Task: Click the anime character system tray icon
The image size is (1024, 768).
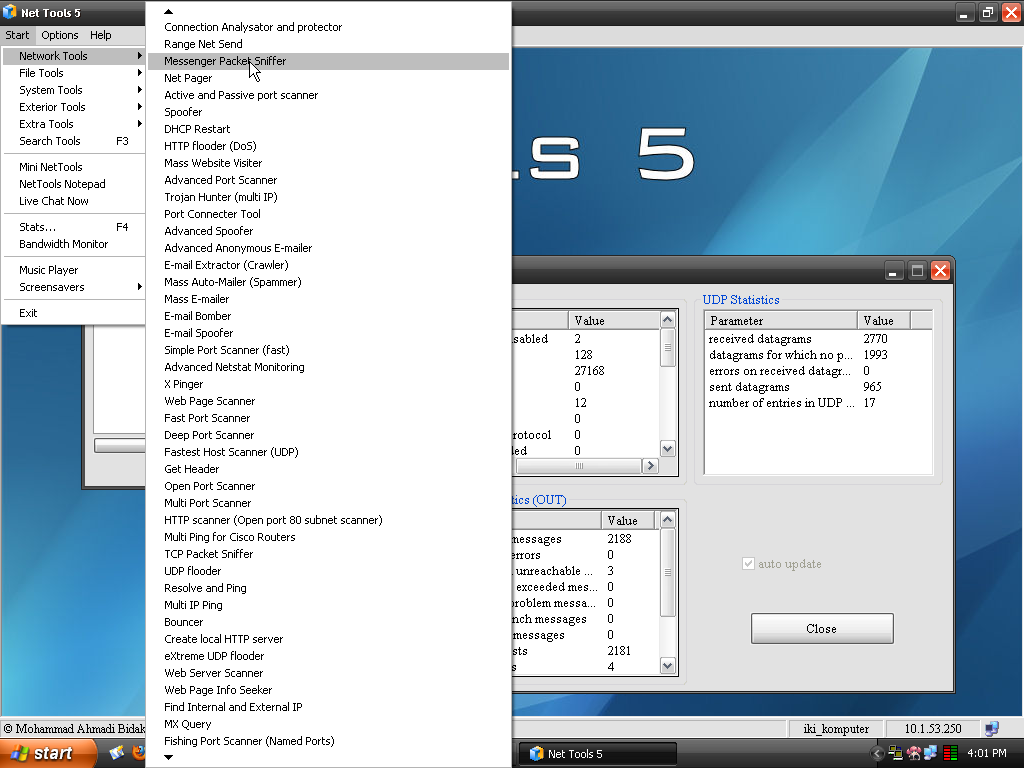Action: pos(913,753)
